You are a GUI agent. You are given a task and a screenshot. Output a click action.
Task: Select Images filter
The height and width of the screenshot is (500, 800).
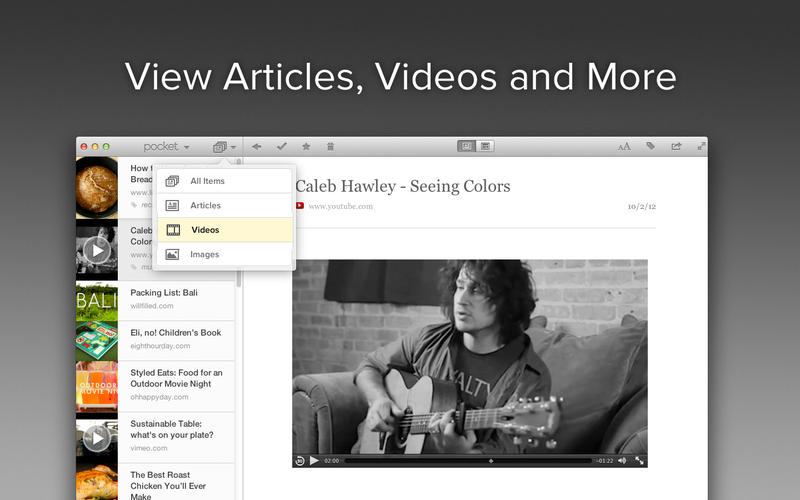coord(225,254)
